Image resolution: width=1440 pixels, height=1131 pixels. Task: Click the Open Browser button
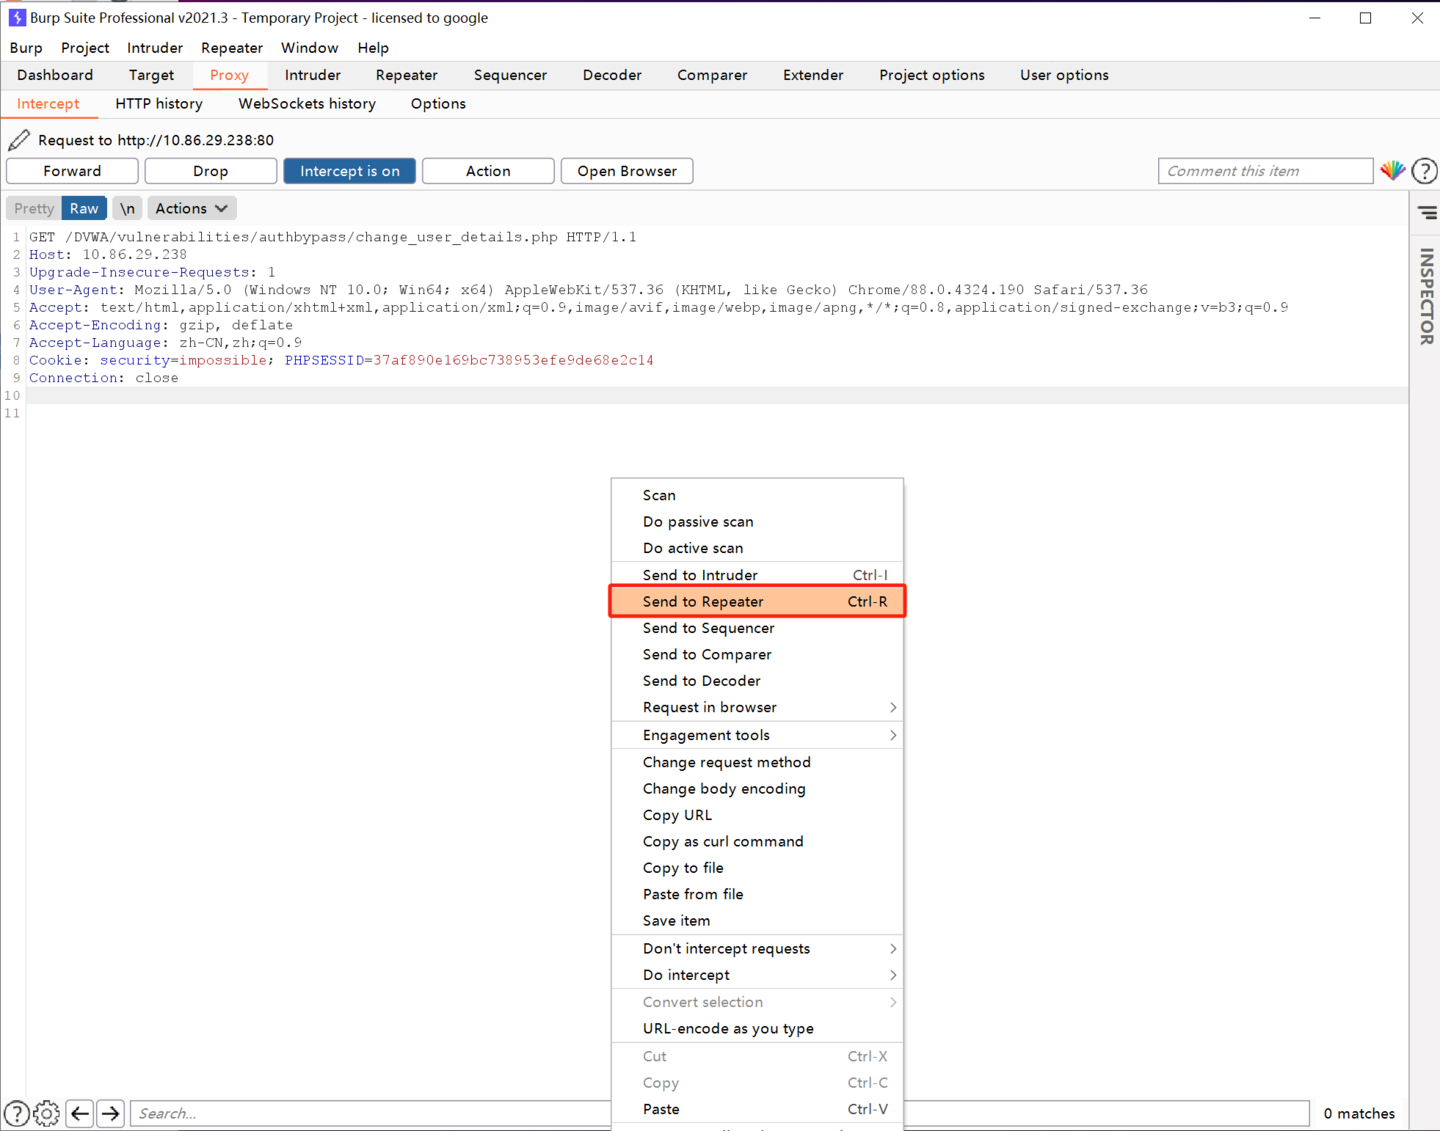coord(627,171)
